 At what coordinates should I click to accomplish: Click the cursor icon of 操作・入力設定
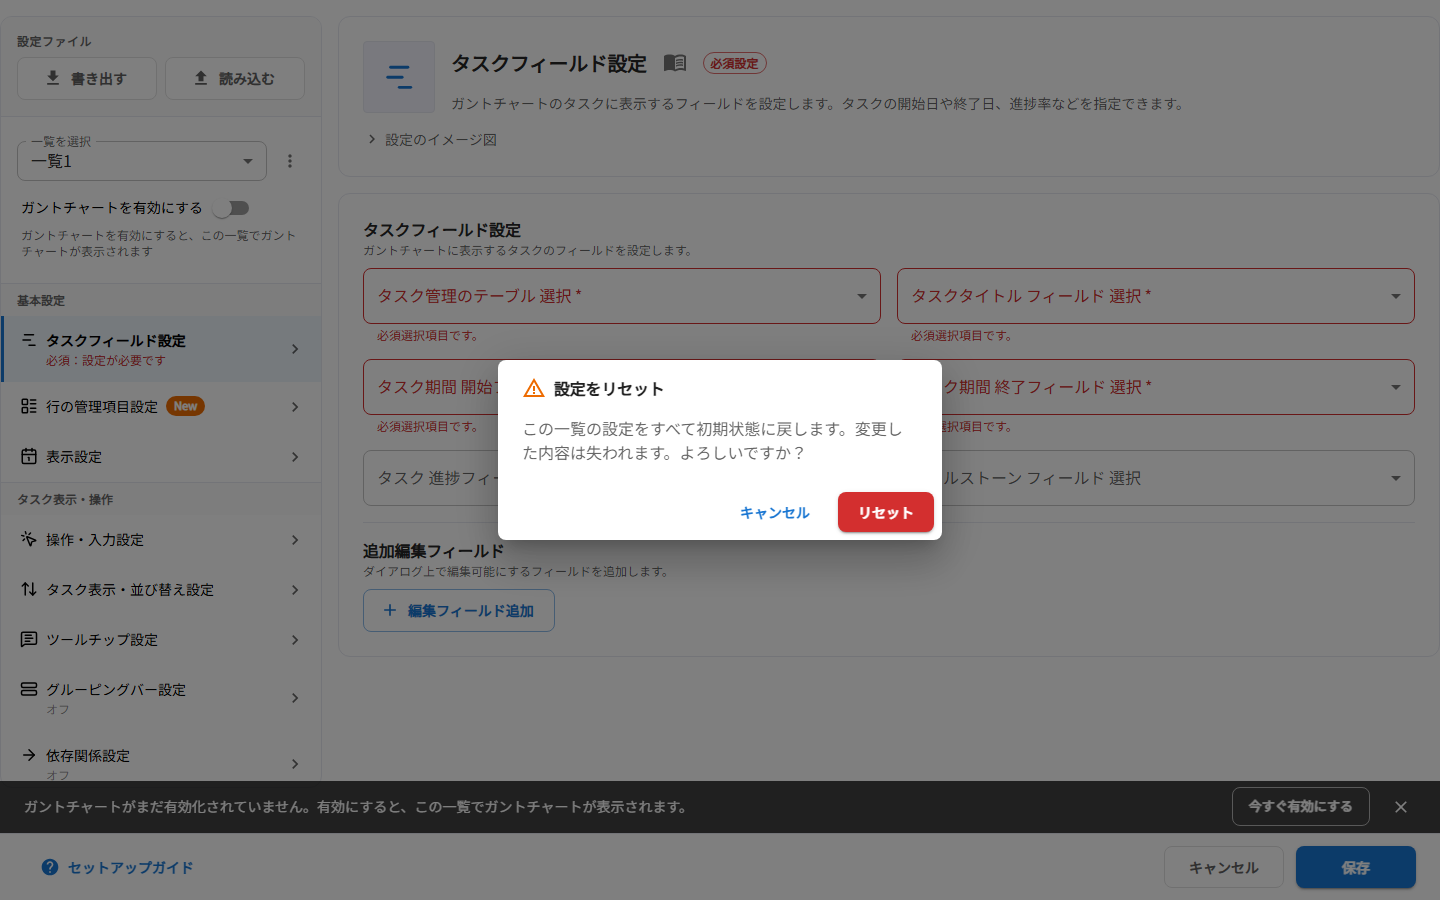29,539
